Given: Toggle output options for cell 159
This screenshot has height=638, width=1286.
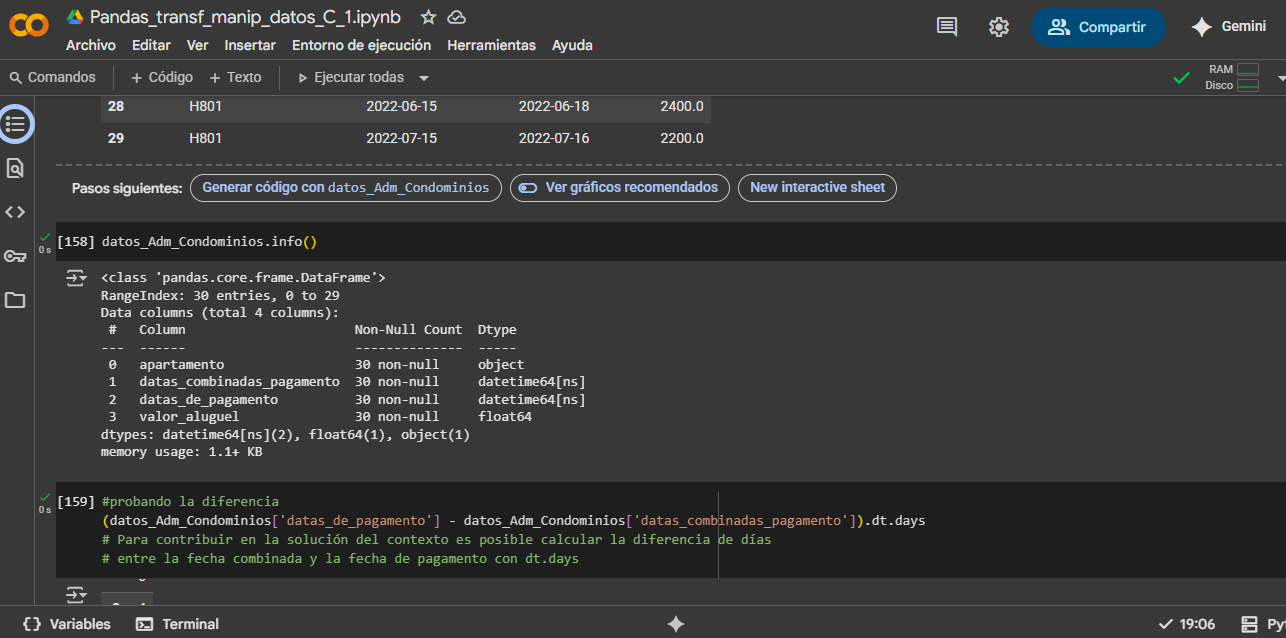Looking at the screenshot, I should (76, 595).
